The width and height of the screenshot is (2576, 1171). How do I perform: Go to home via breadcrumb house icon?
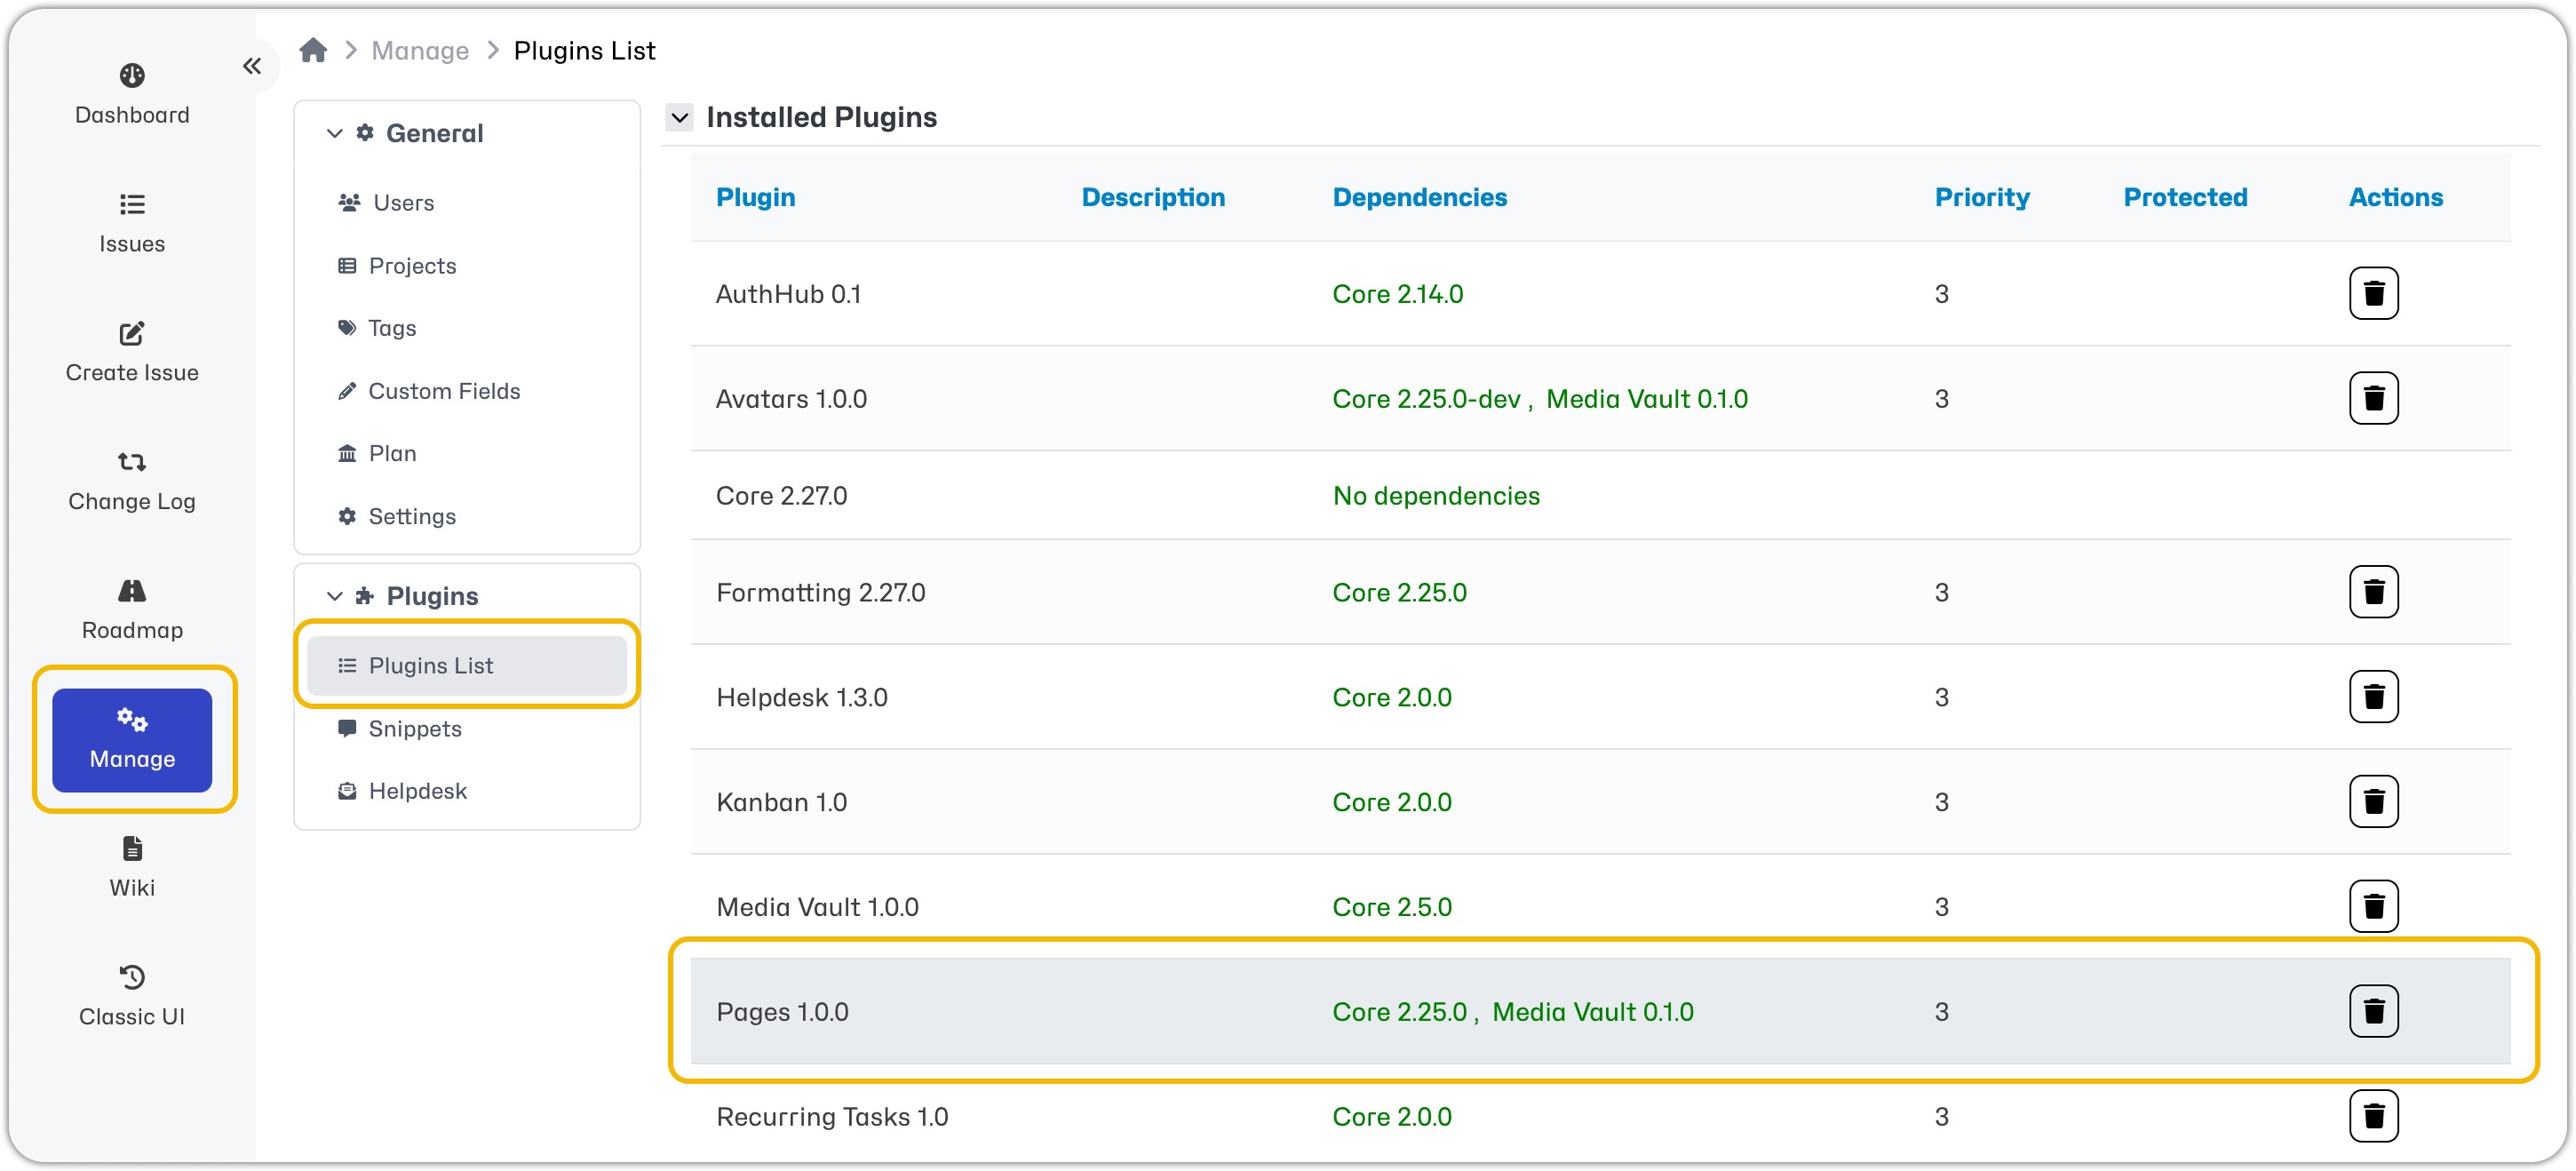313,50
